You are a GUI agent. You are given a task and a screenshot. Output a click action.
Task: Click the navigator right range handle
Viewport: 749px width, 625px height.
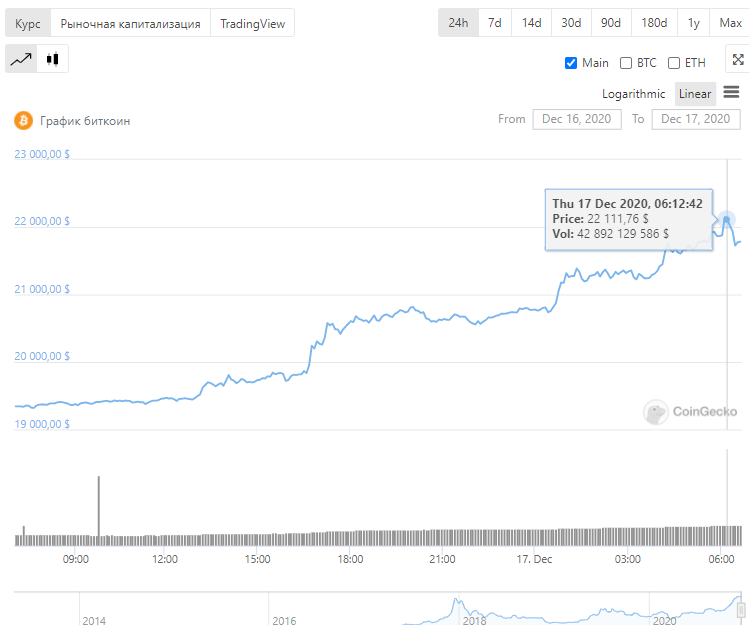pos(741,610)
